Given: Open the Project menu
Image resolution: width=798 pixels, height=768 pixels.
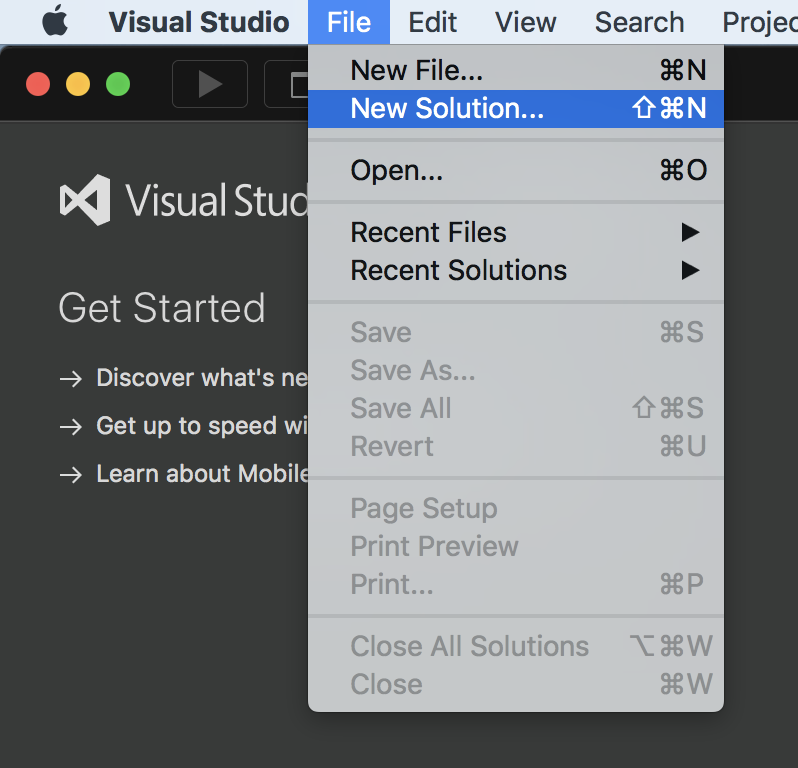Looking at the screenshot, I should click(758, 22).
